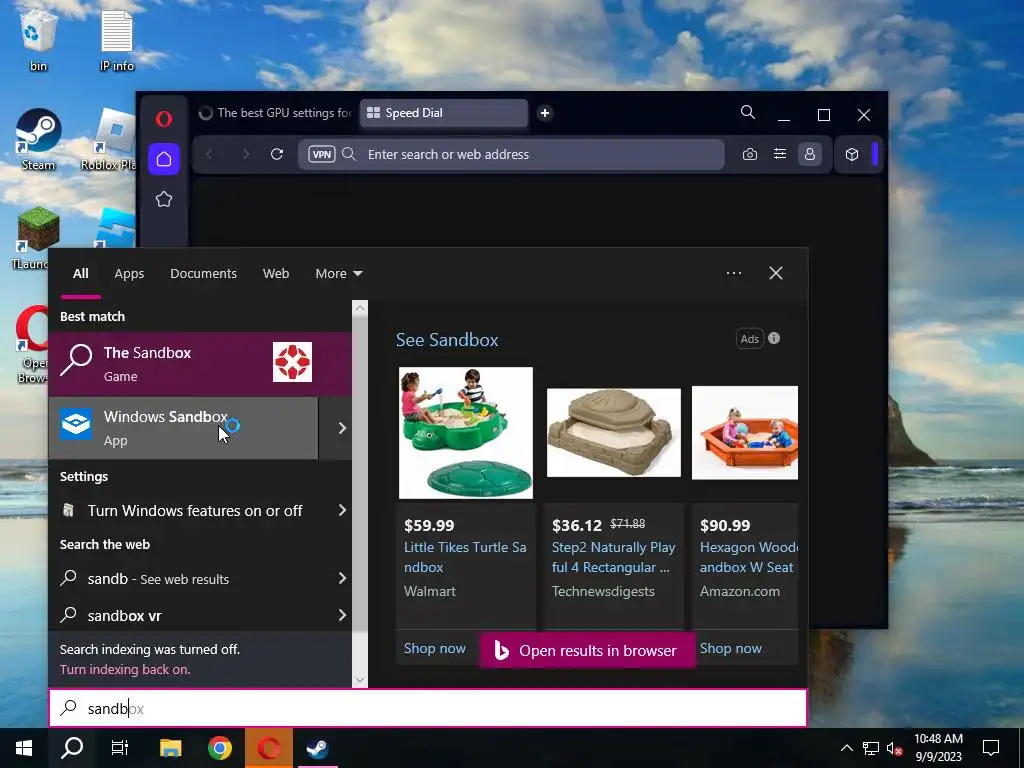
Task: Click Shop now under Amazon.com listing
Action: [730, 648]
